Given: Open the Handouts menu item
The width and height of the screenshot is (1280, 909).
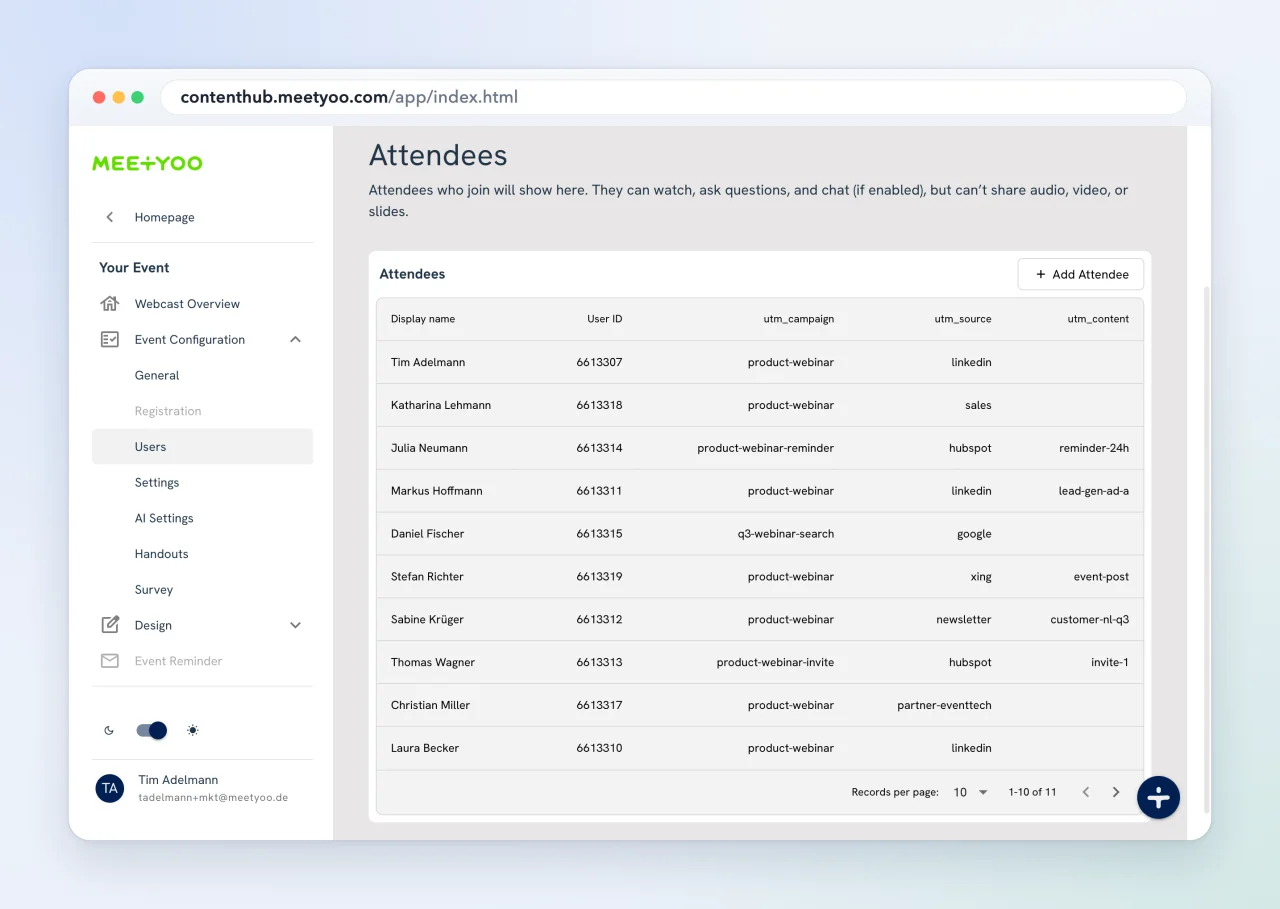Looking at the screenshot, I should click(162, 554).
